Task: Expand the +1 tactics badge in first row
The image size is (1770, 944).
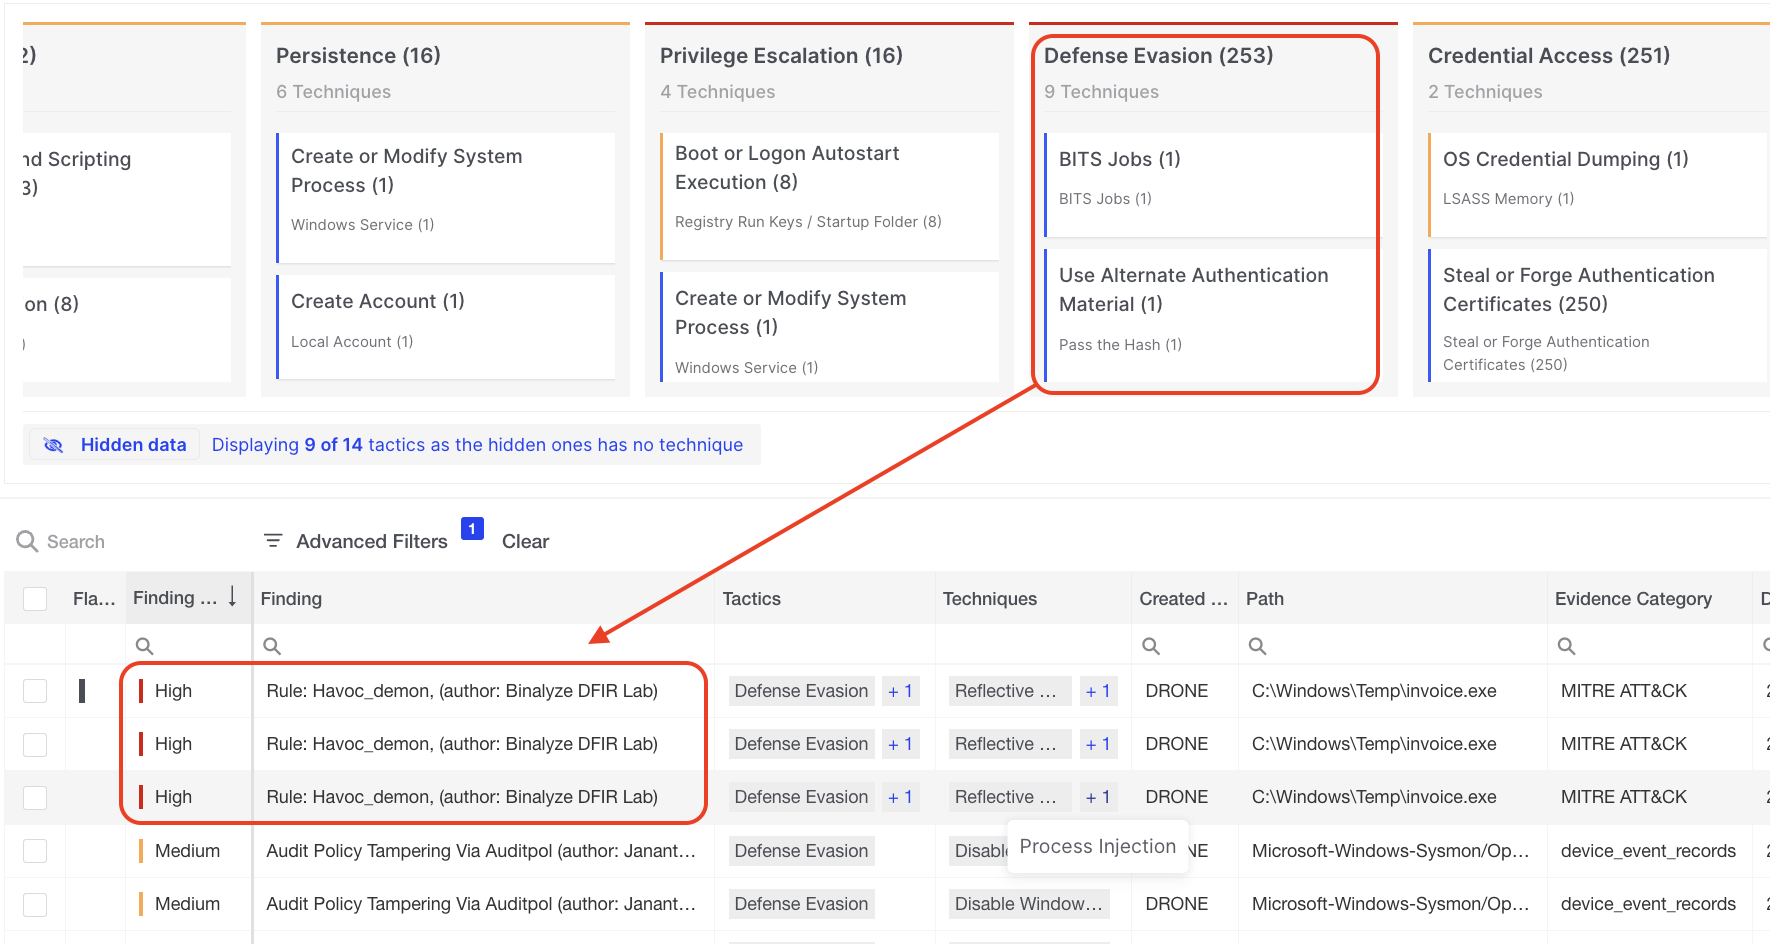Action: 900,691
